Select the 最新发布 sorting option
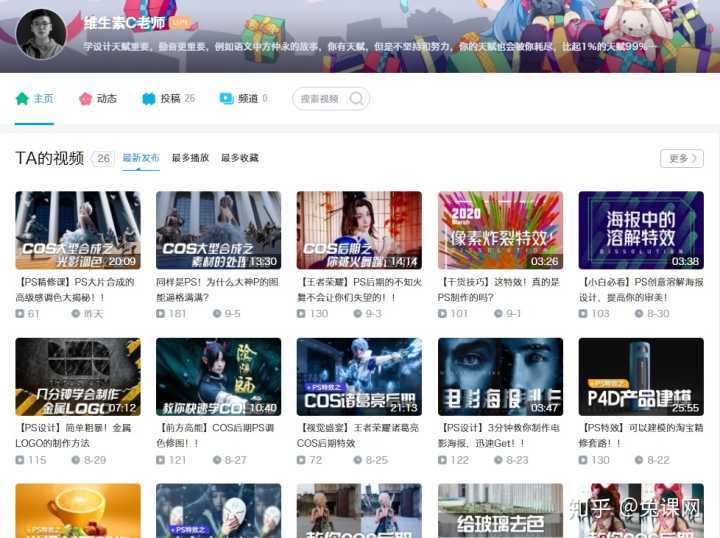720x538 pixels. point(141,158)
